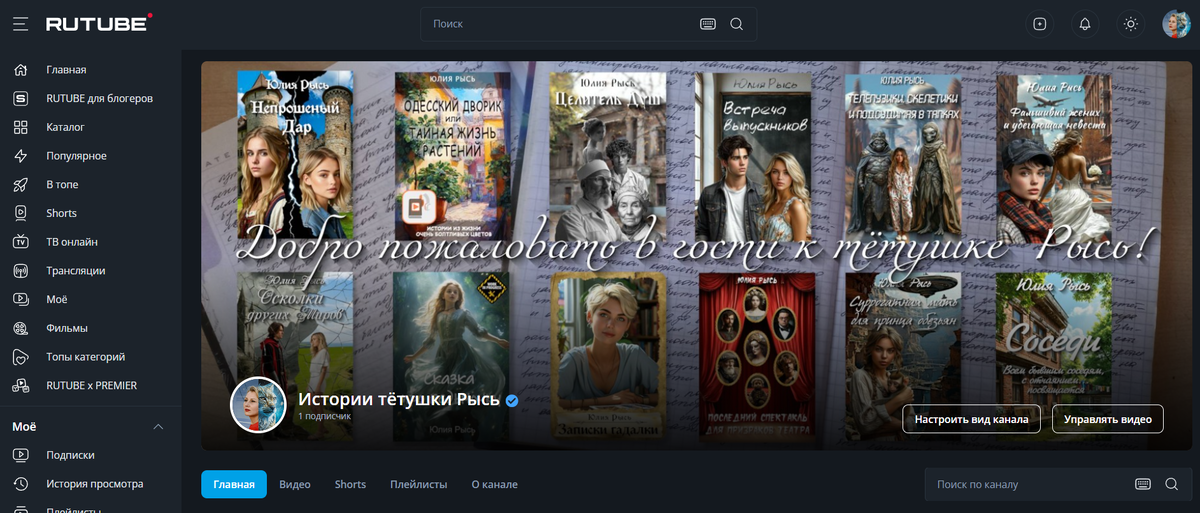Click the Трансляции broadcast icon
1200x513 pixels.
tap(20, 270)
